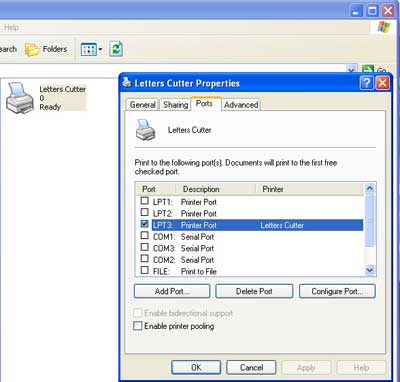
Task: Close the Explorer window behind the dialog
Action: (388, 11)
